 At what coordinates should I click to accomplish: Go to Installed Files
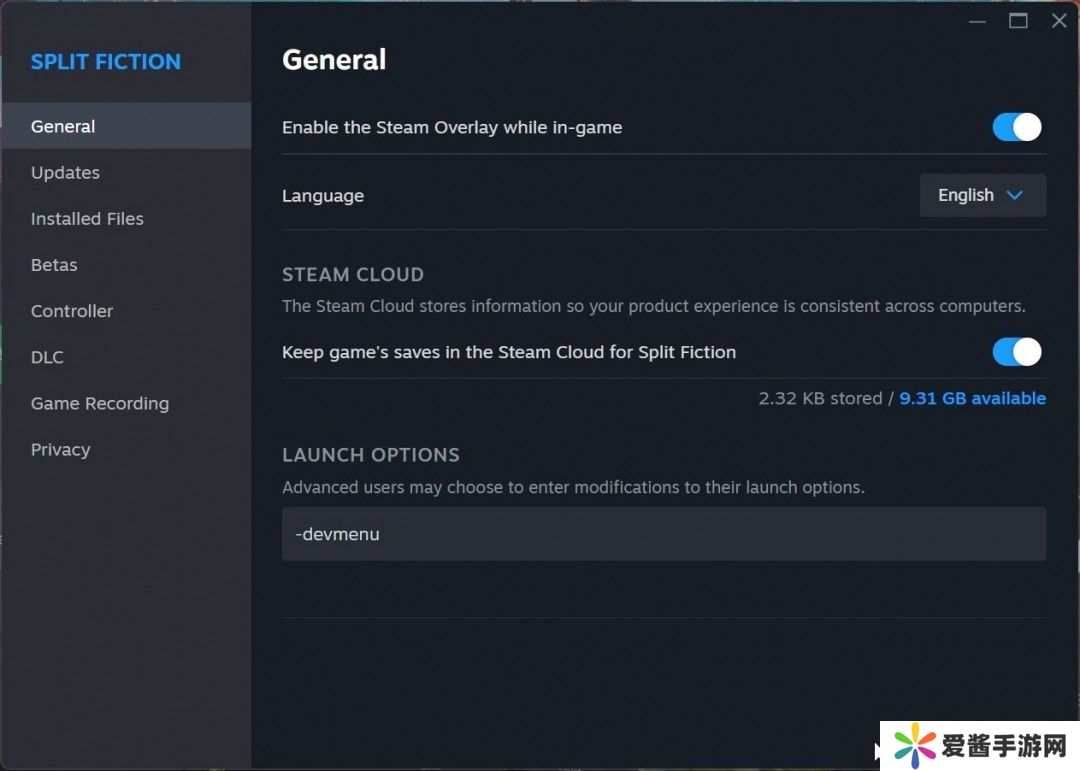pos(87,218)
